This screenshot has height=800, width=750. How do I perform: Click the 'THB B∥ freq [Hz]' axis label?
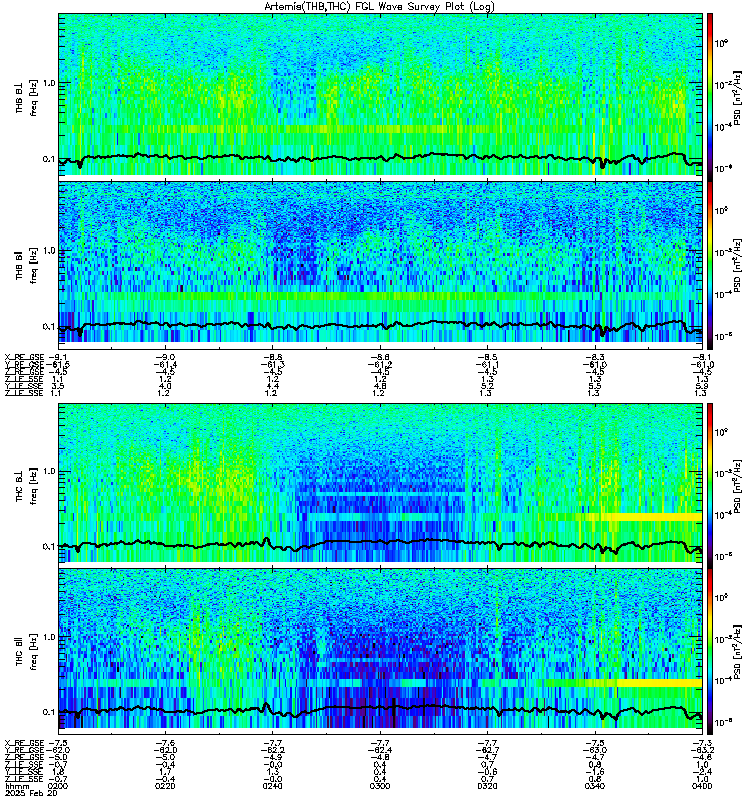[27, 265]
